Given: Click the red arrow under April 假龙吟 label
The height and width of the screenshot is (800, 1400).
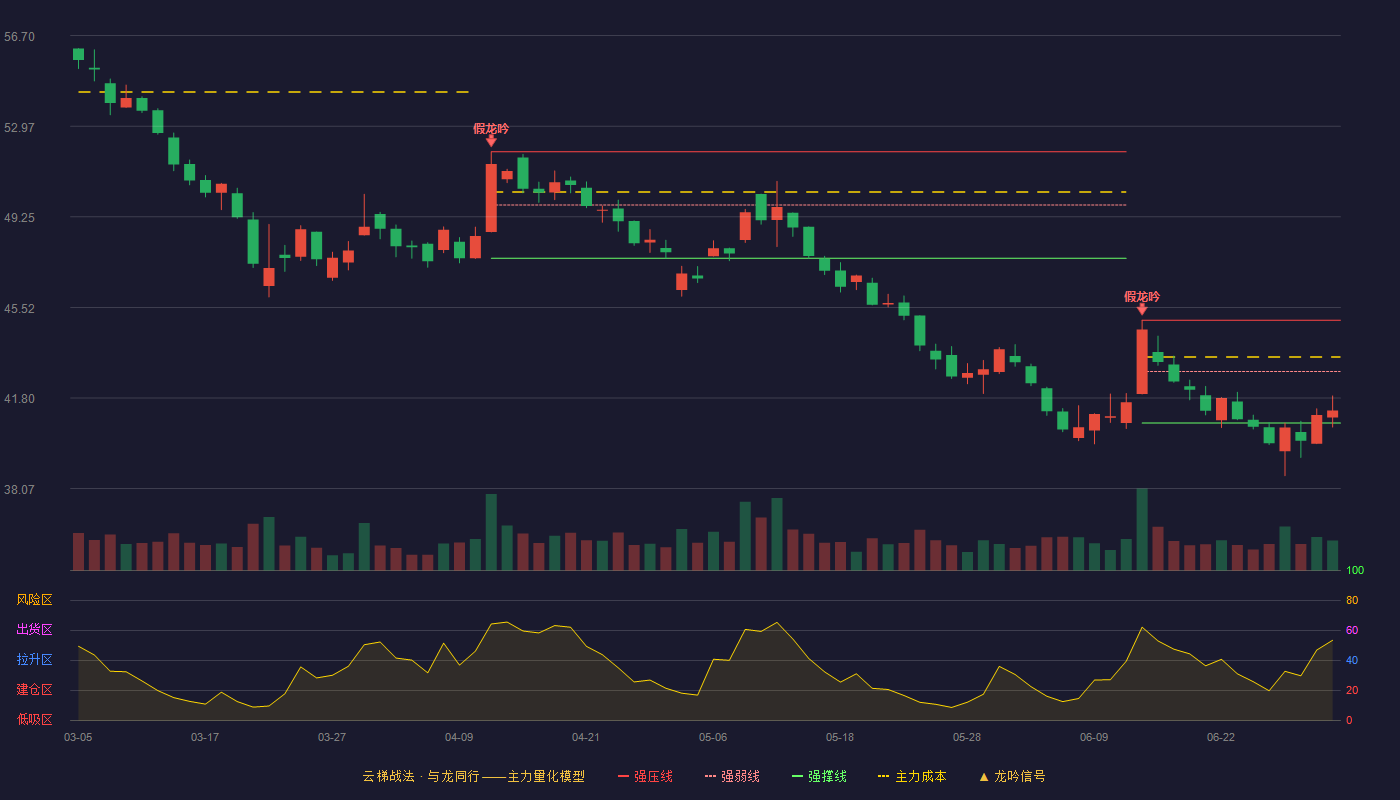Looking at the screenshot, I should click(x=491, y=142).
